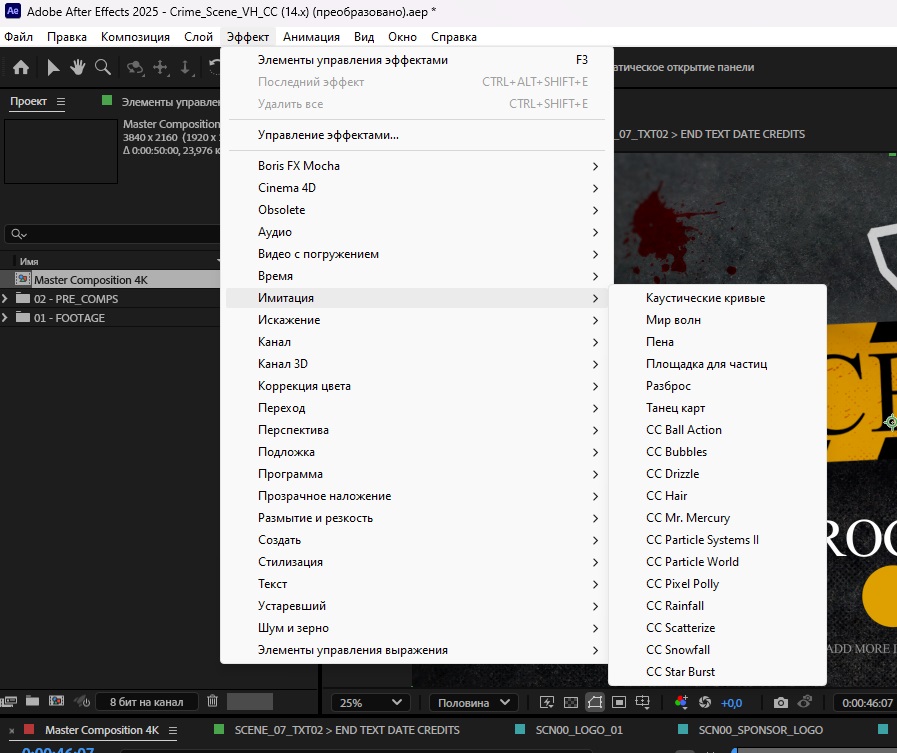Expand the 01 - FOOTAGE folder
The image size is (897, 753).
(8, 318)
